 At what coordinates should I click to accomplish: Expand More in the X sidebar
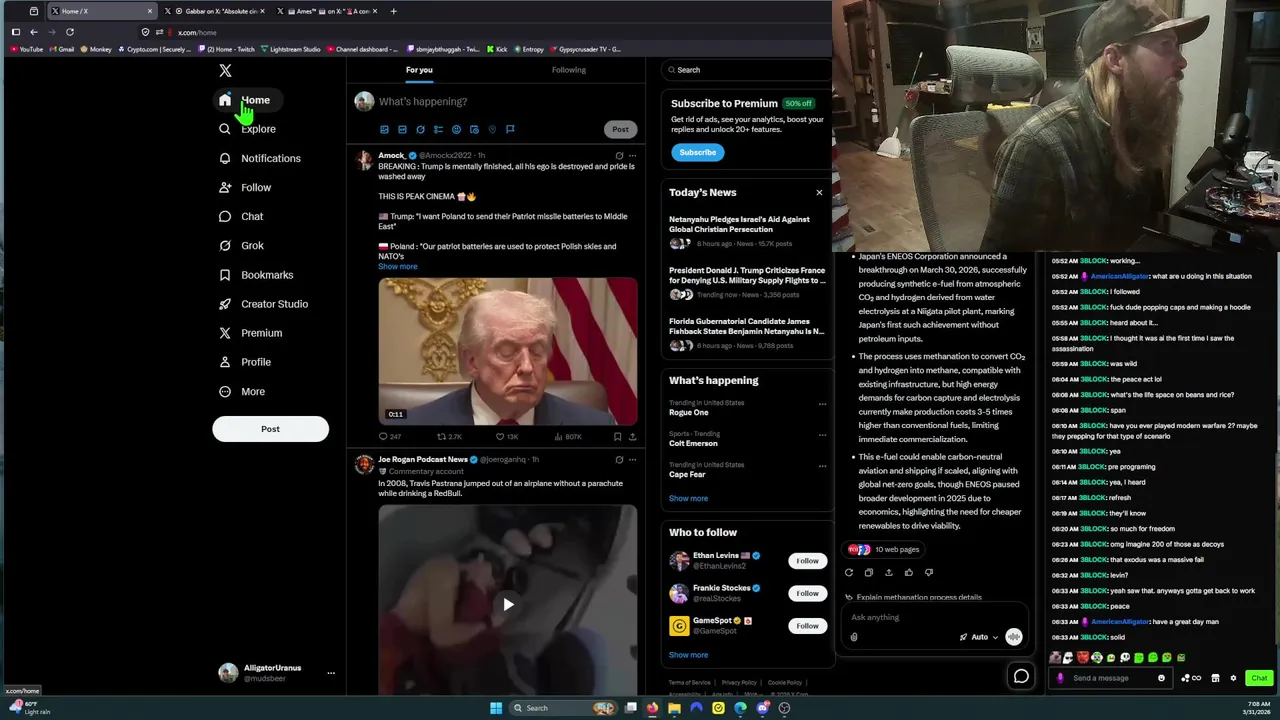tap(242, 392)
